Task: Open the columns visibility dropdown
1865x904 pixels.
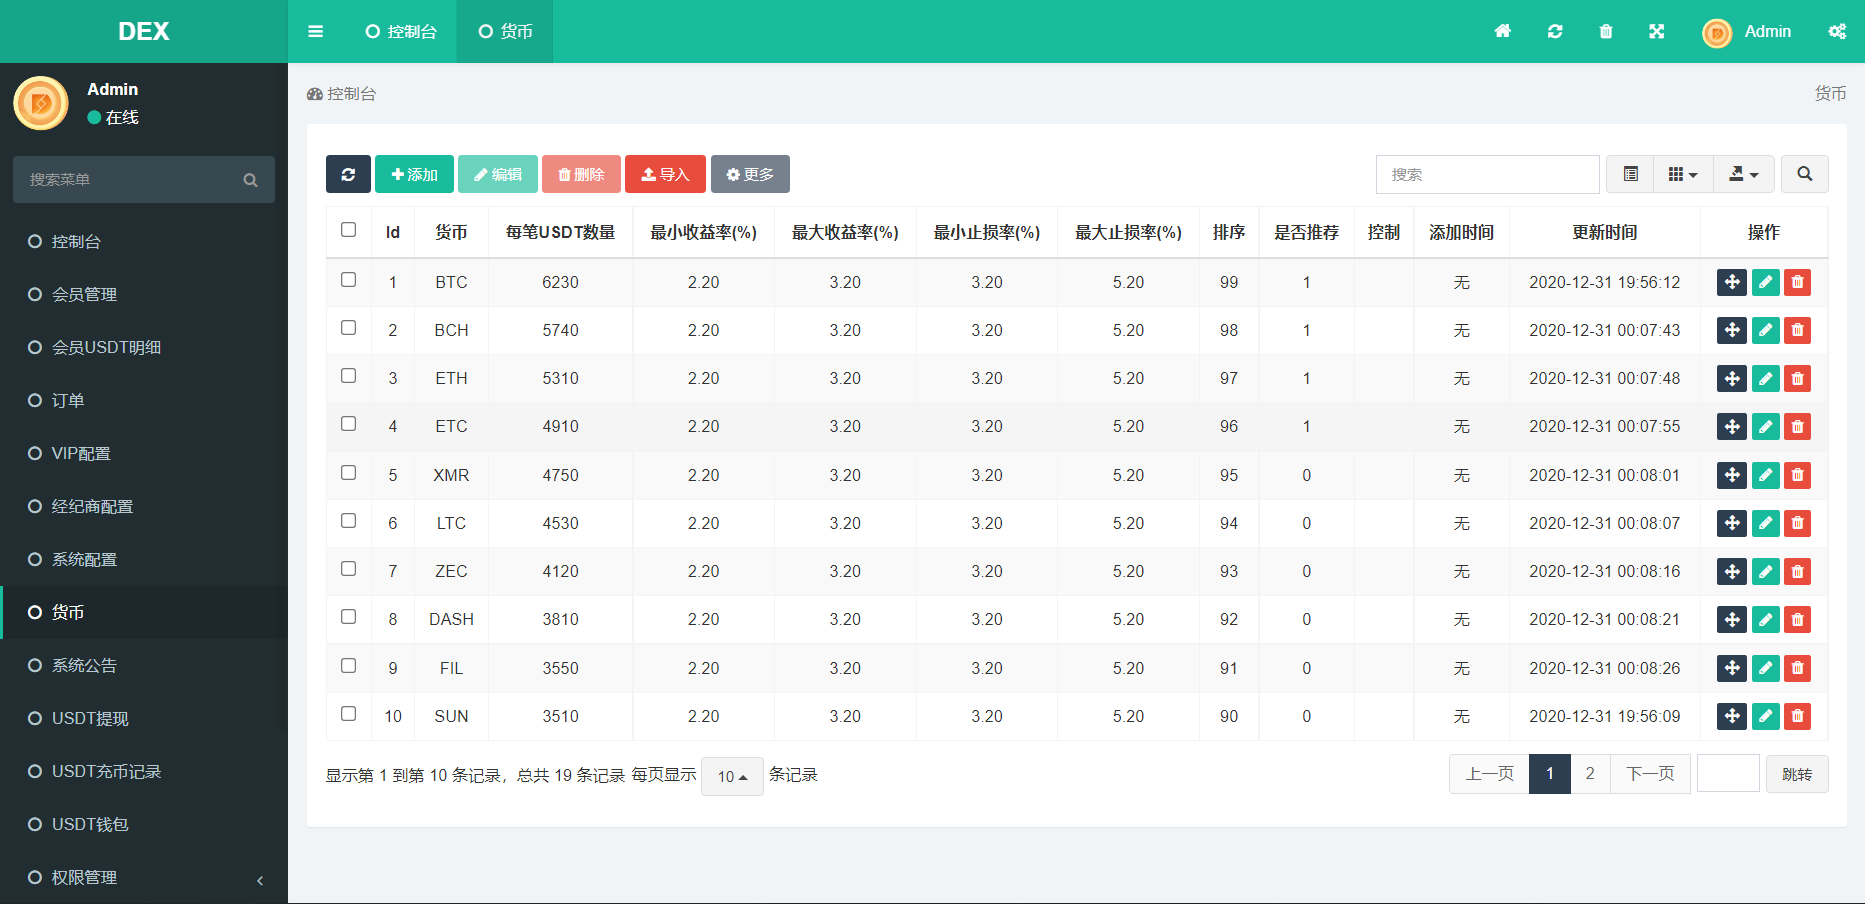Action: (1683, 174)
